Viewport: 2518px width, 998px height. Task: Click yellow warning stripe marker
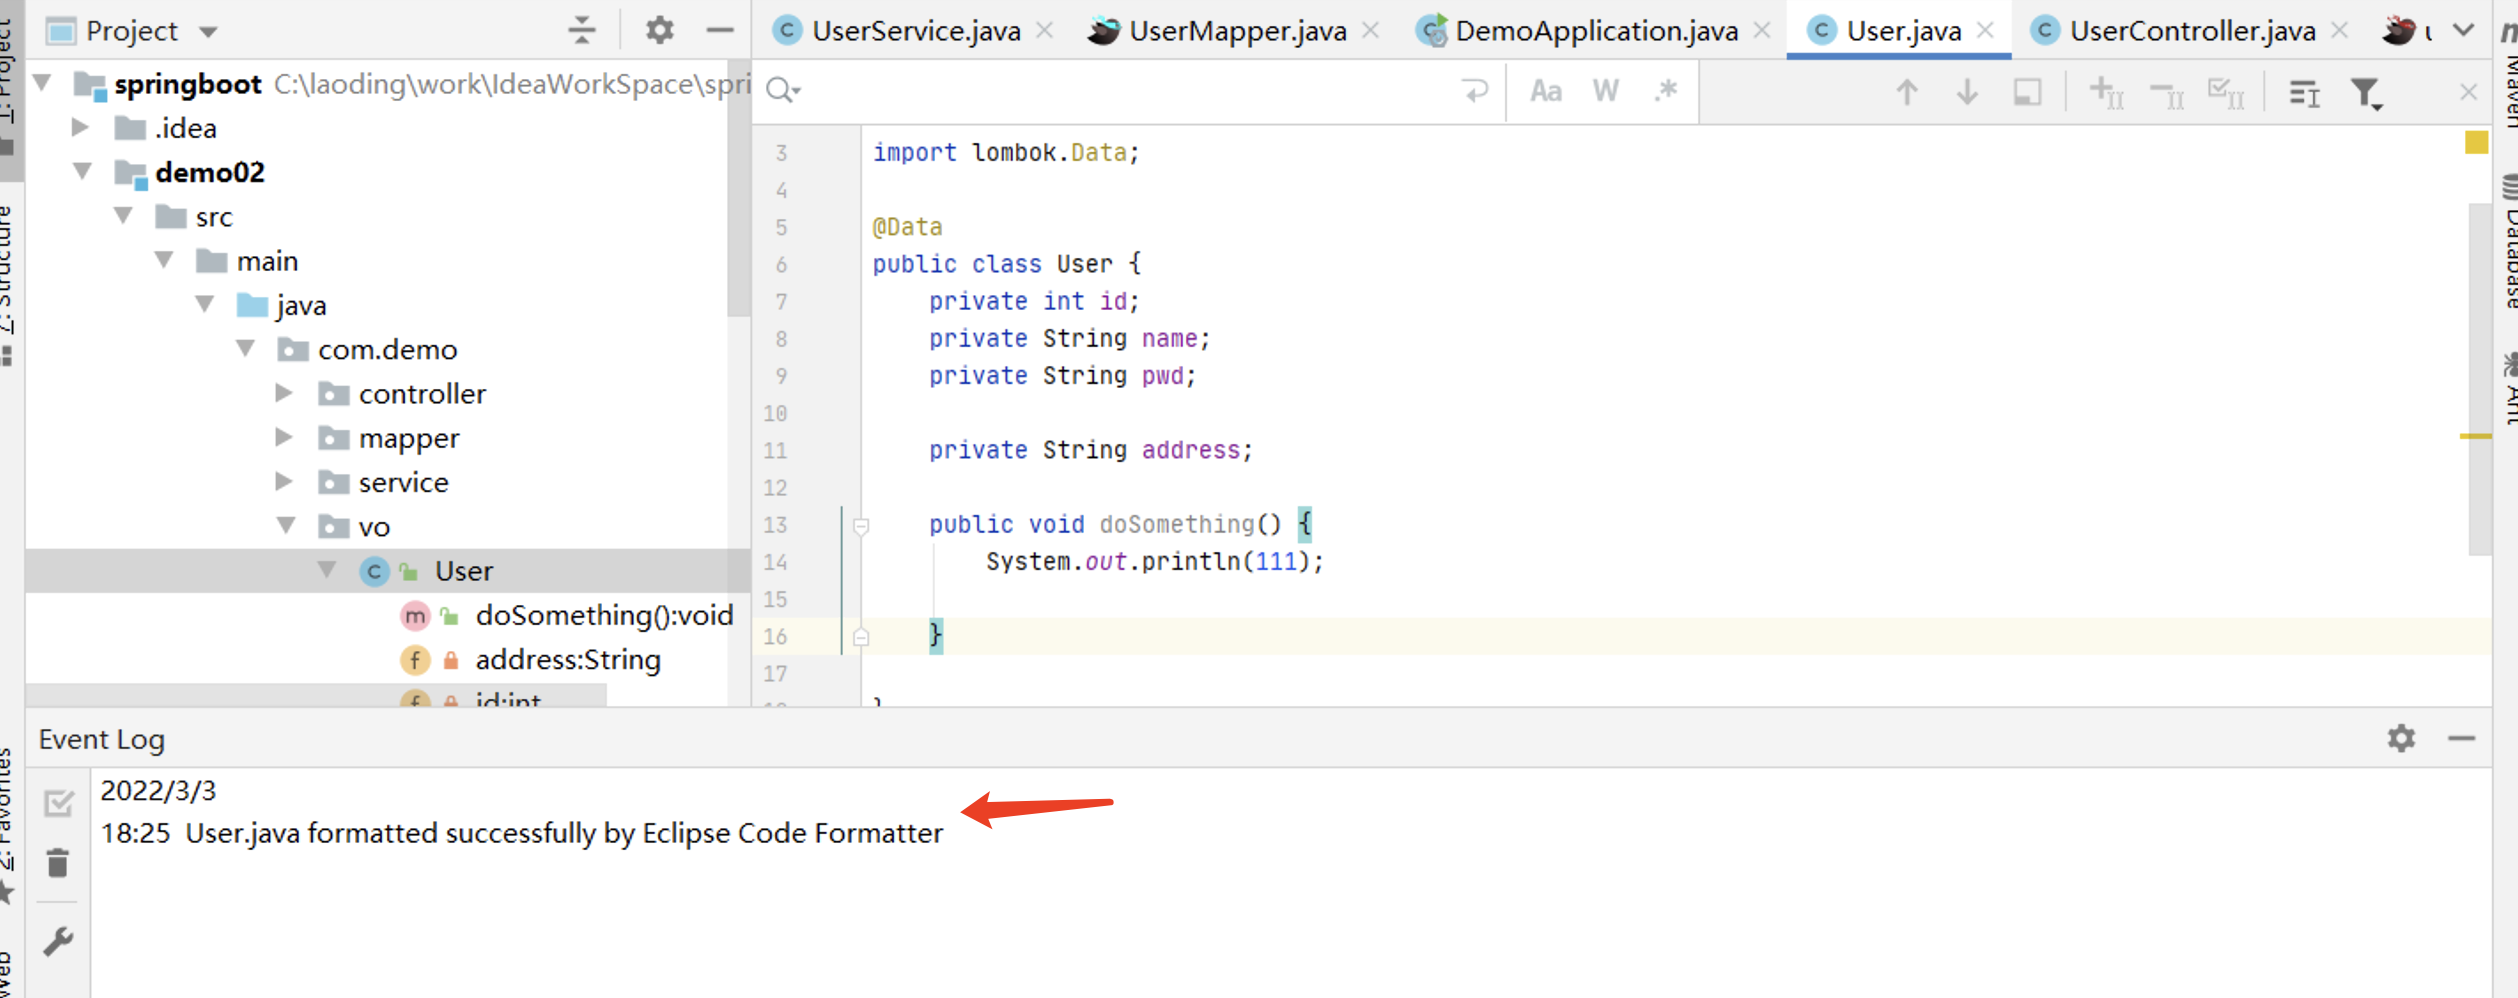pos(2475,436)
